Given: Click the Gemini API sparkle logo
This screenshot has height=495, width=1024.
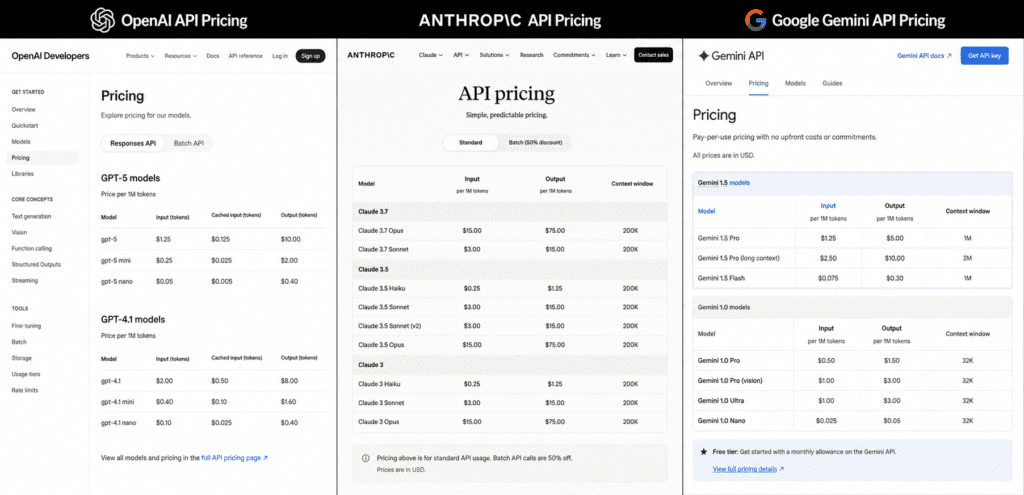Looking at the screenshot, I should click(703, 56).
